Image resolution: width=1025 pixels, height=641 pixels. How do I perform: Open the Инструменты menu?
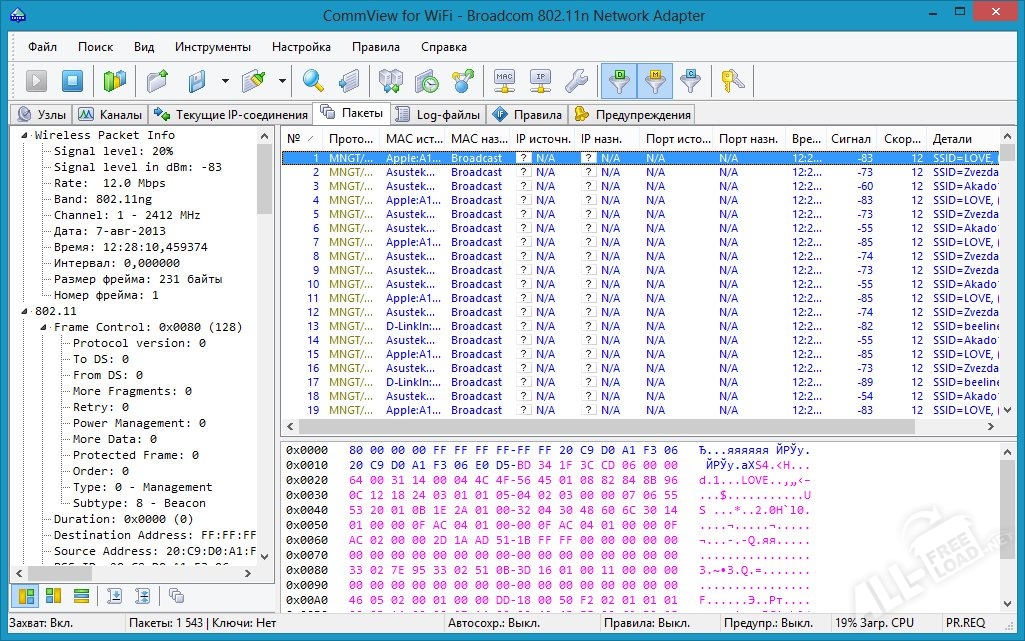tap(212, 47)
